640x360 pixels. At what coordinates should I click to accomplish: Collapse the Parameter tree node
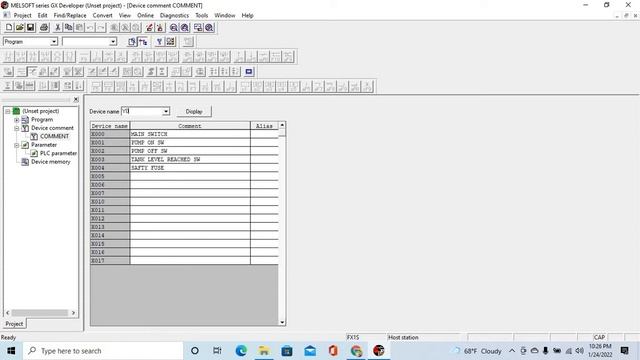[16, 145]
